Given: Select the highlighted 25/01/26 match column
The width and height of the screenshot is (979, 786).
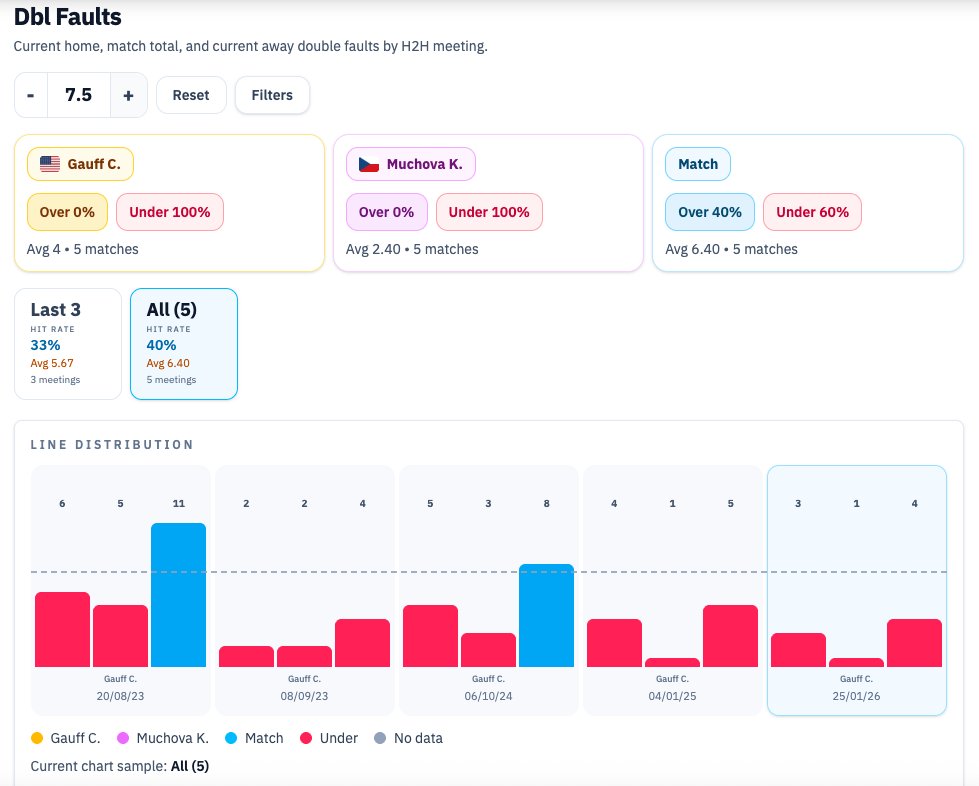Looking at the screenshot, I should pyautogui.click(x=856, y=590).
